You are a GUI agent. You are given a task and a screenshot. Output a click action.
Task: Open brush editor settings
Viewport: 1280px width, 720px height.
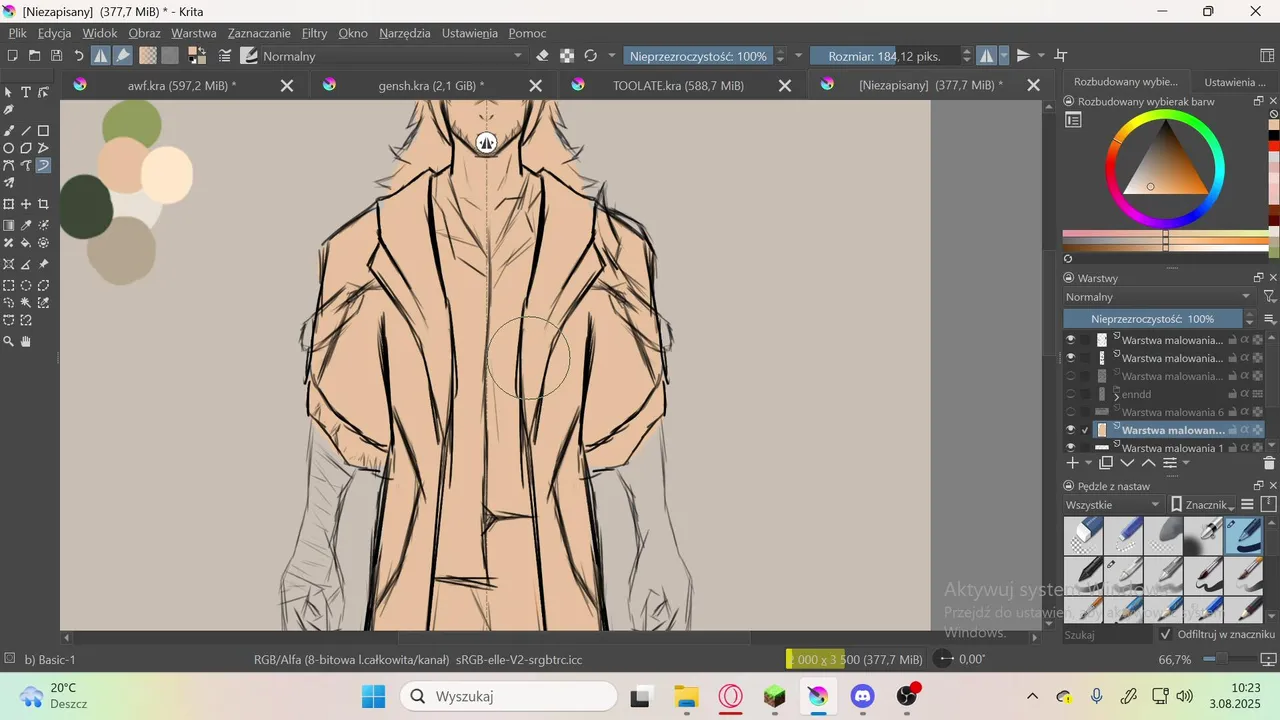coord(225,56)
